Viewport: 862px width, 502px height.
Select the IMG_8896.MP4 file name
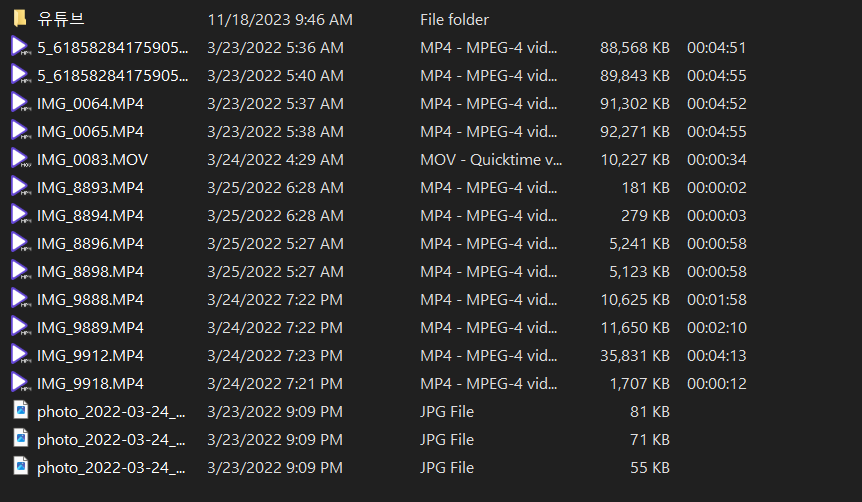90,244
